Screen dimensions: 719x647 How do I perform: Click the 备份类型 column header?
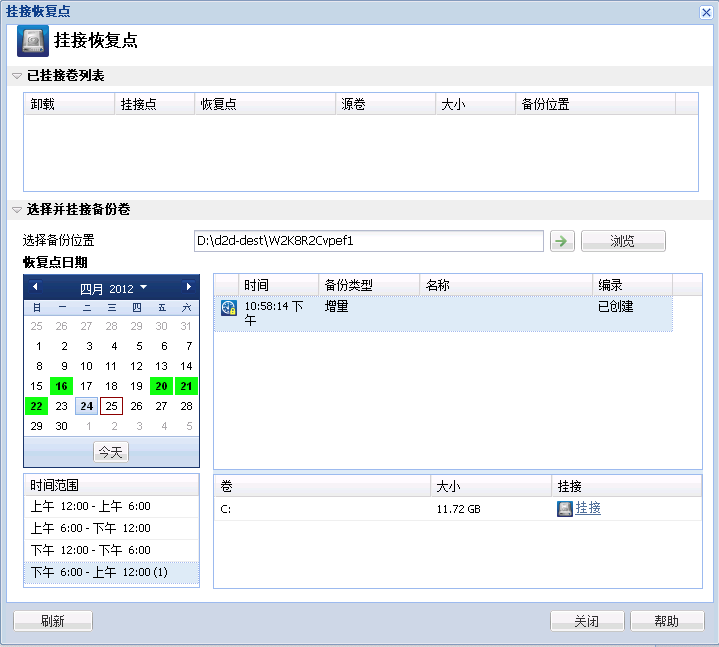click(x=369, y=285)
